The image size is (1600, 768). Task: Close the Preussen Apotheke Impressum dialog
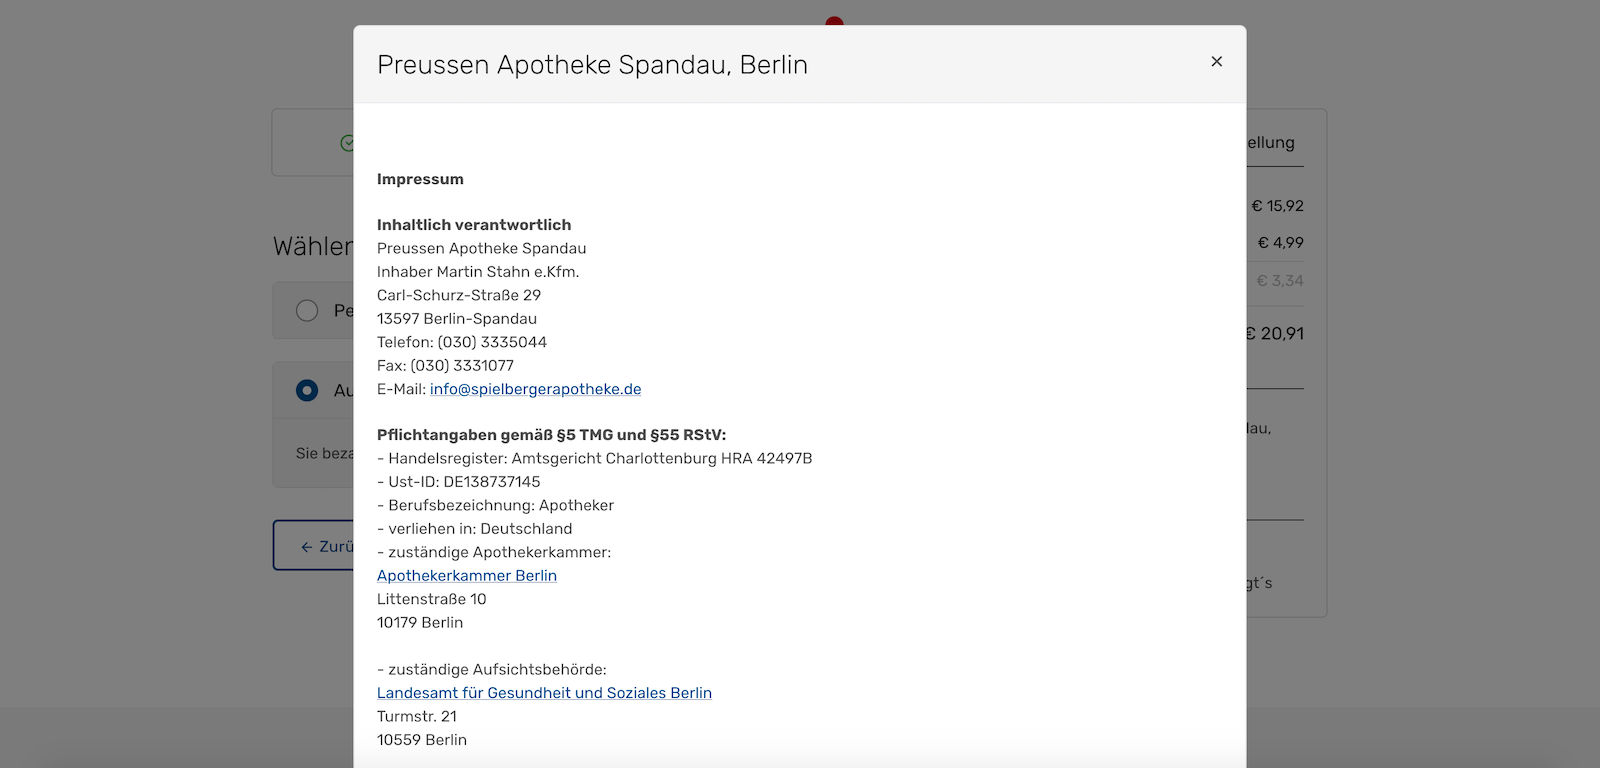coord(1216,62)
